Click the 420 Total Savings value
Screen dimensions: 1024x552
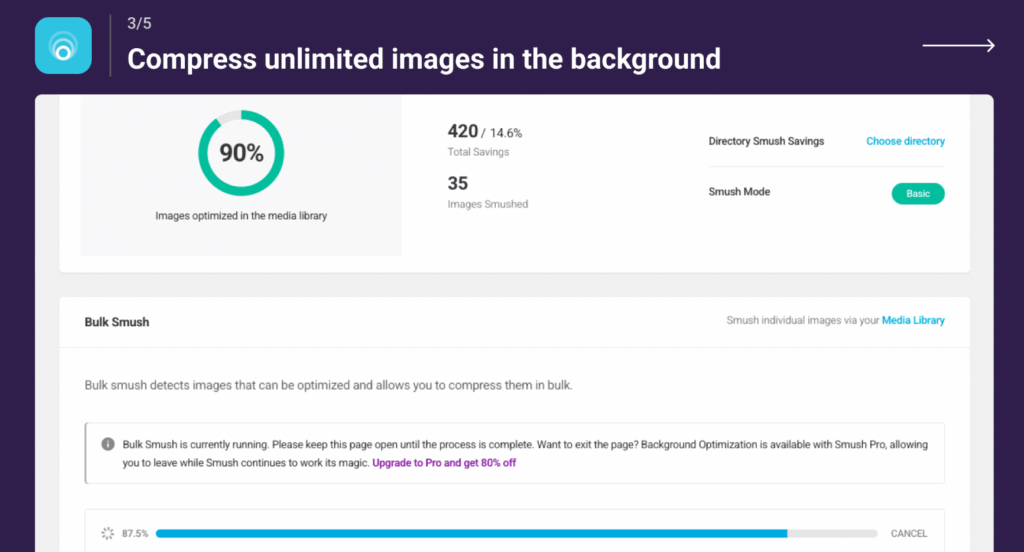tap(462, 131)
